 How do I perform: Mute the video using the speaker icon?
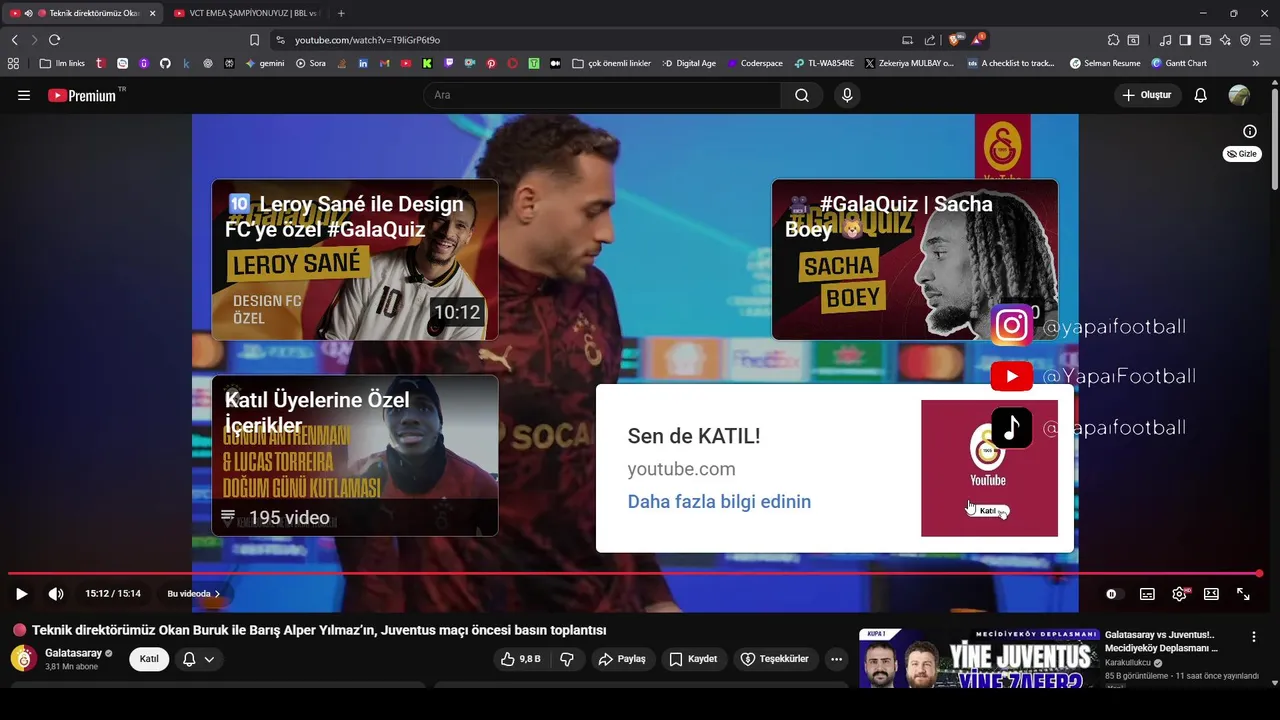(x=56, y=594)
